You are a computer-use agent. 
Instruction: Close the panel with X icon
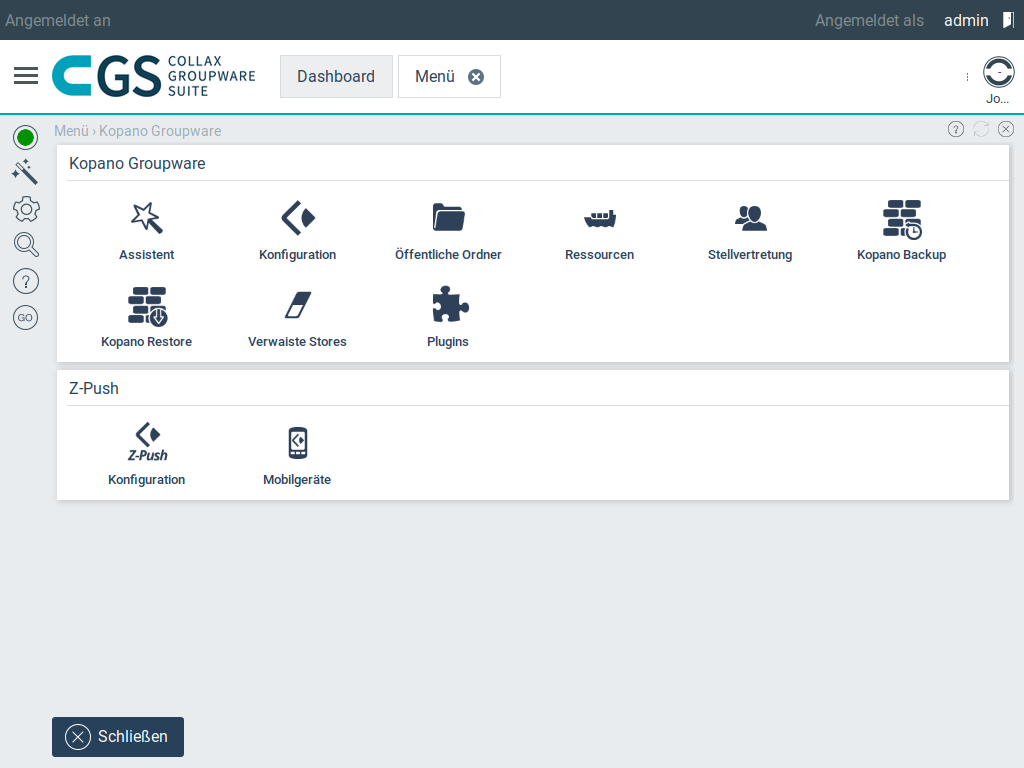click(x=1006, y=129)
